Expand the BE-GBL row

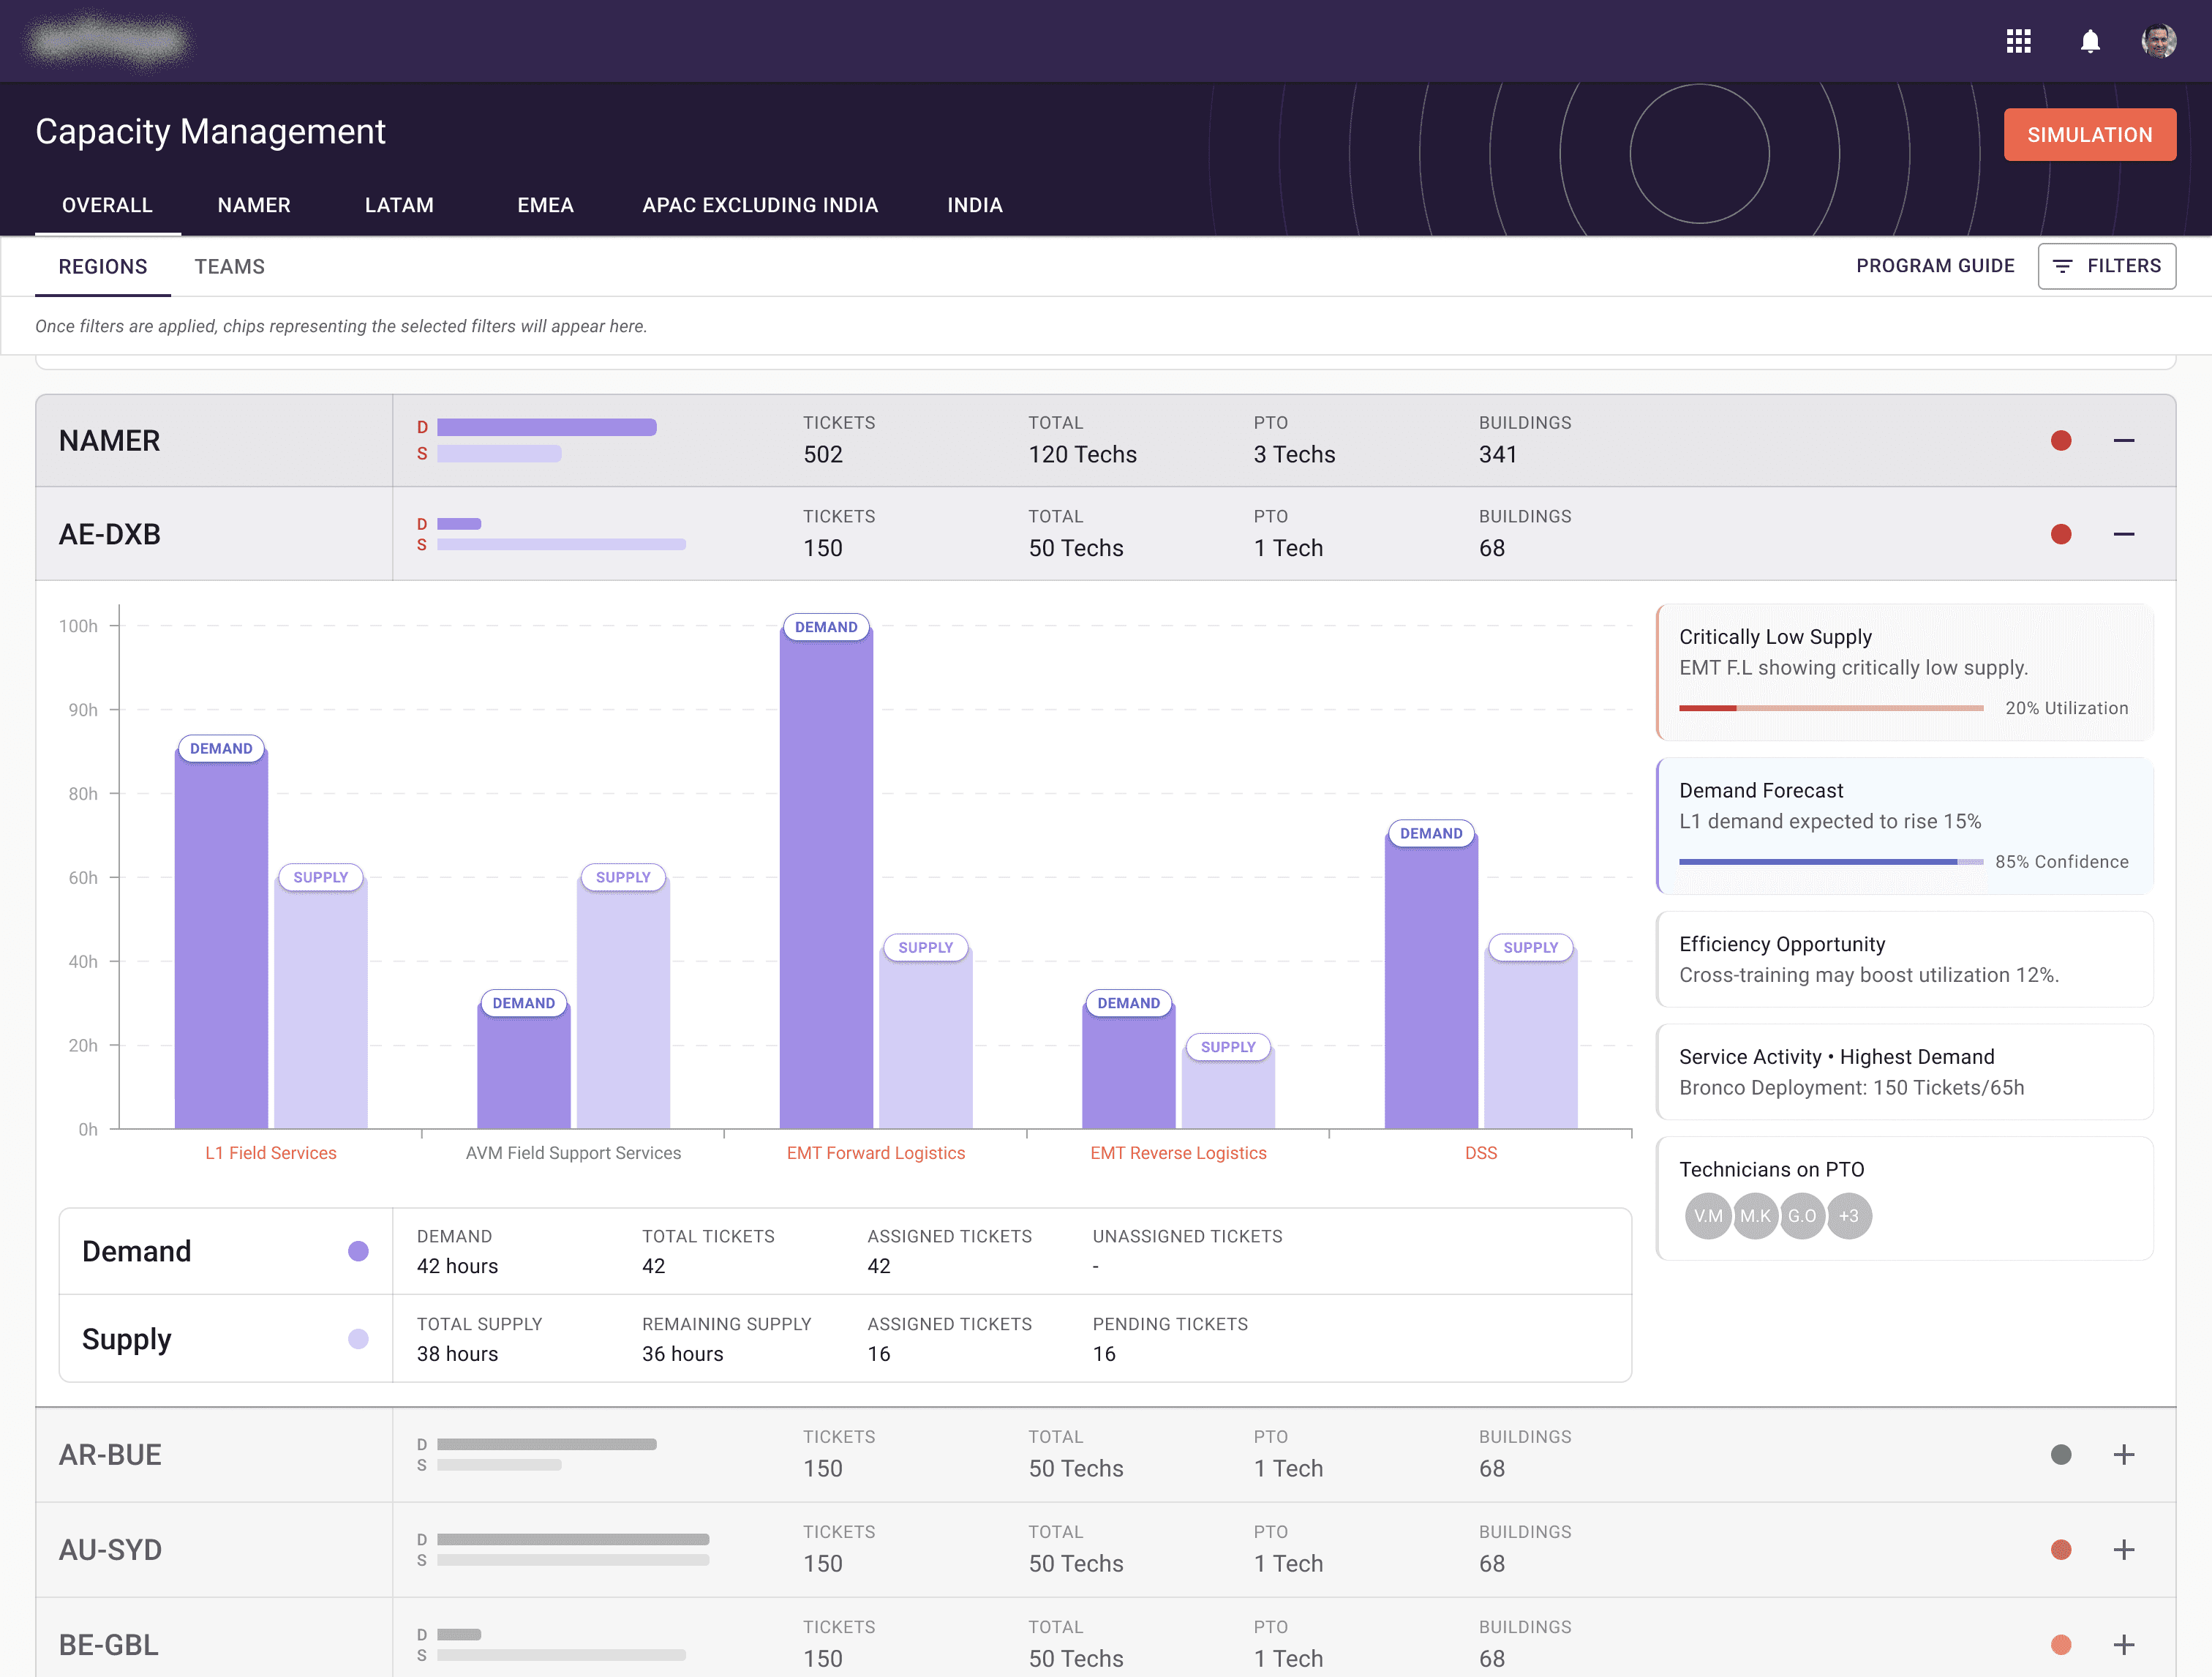2123,1645
